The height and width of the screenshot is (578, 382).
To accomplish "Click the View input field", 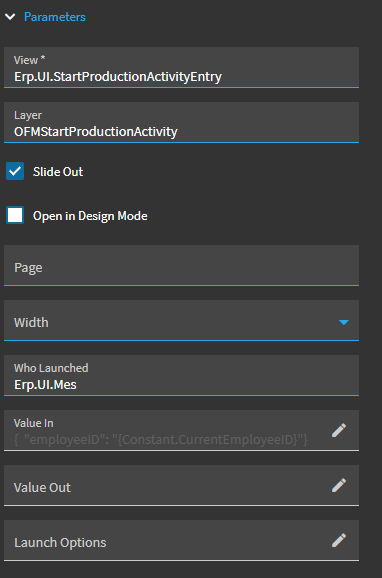I will (181, 67).
